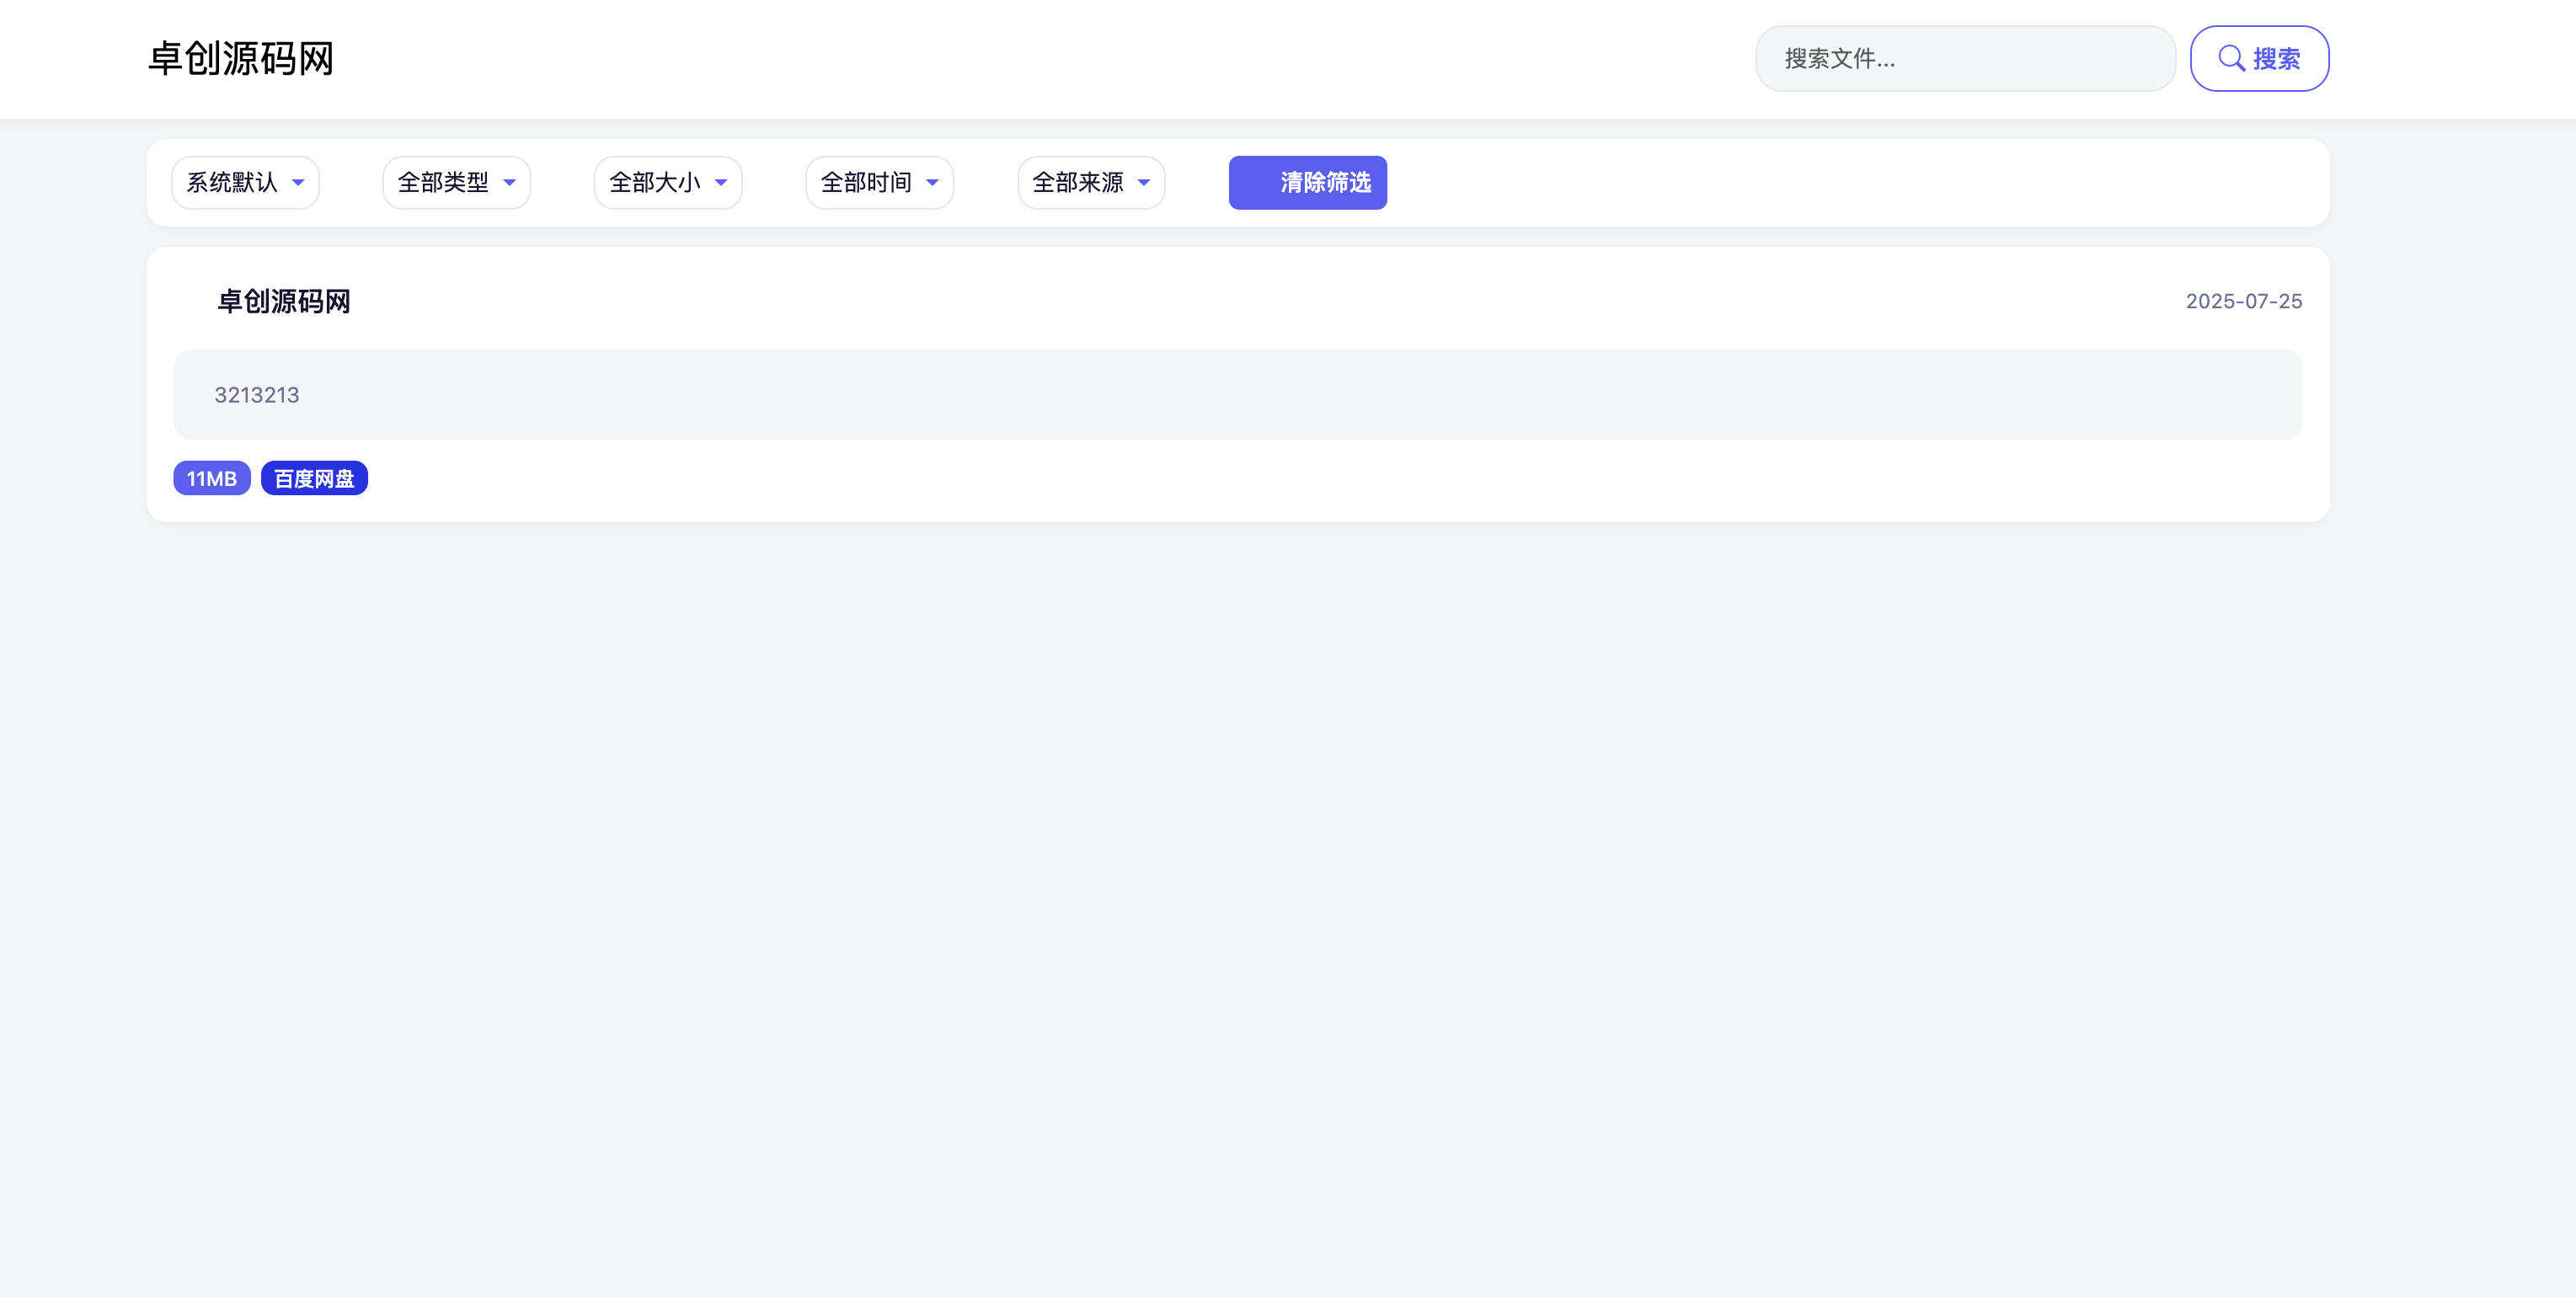Click the date 2025-07-25 on result
This screenshot has height=1297, width=2576.
pos(2243,301)
